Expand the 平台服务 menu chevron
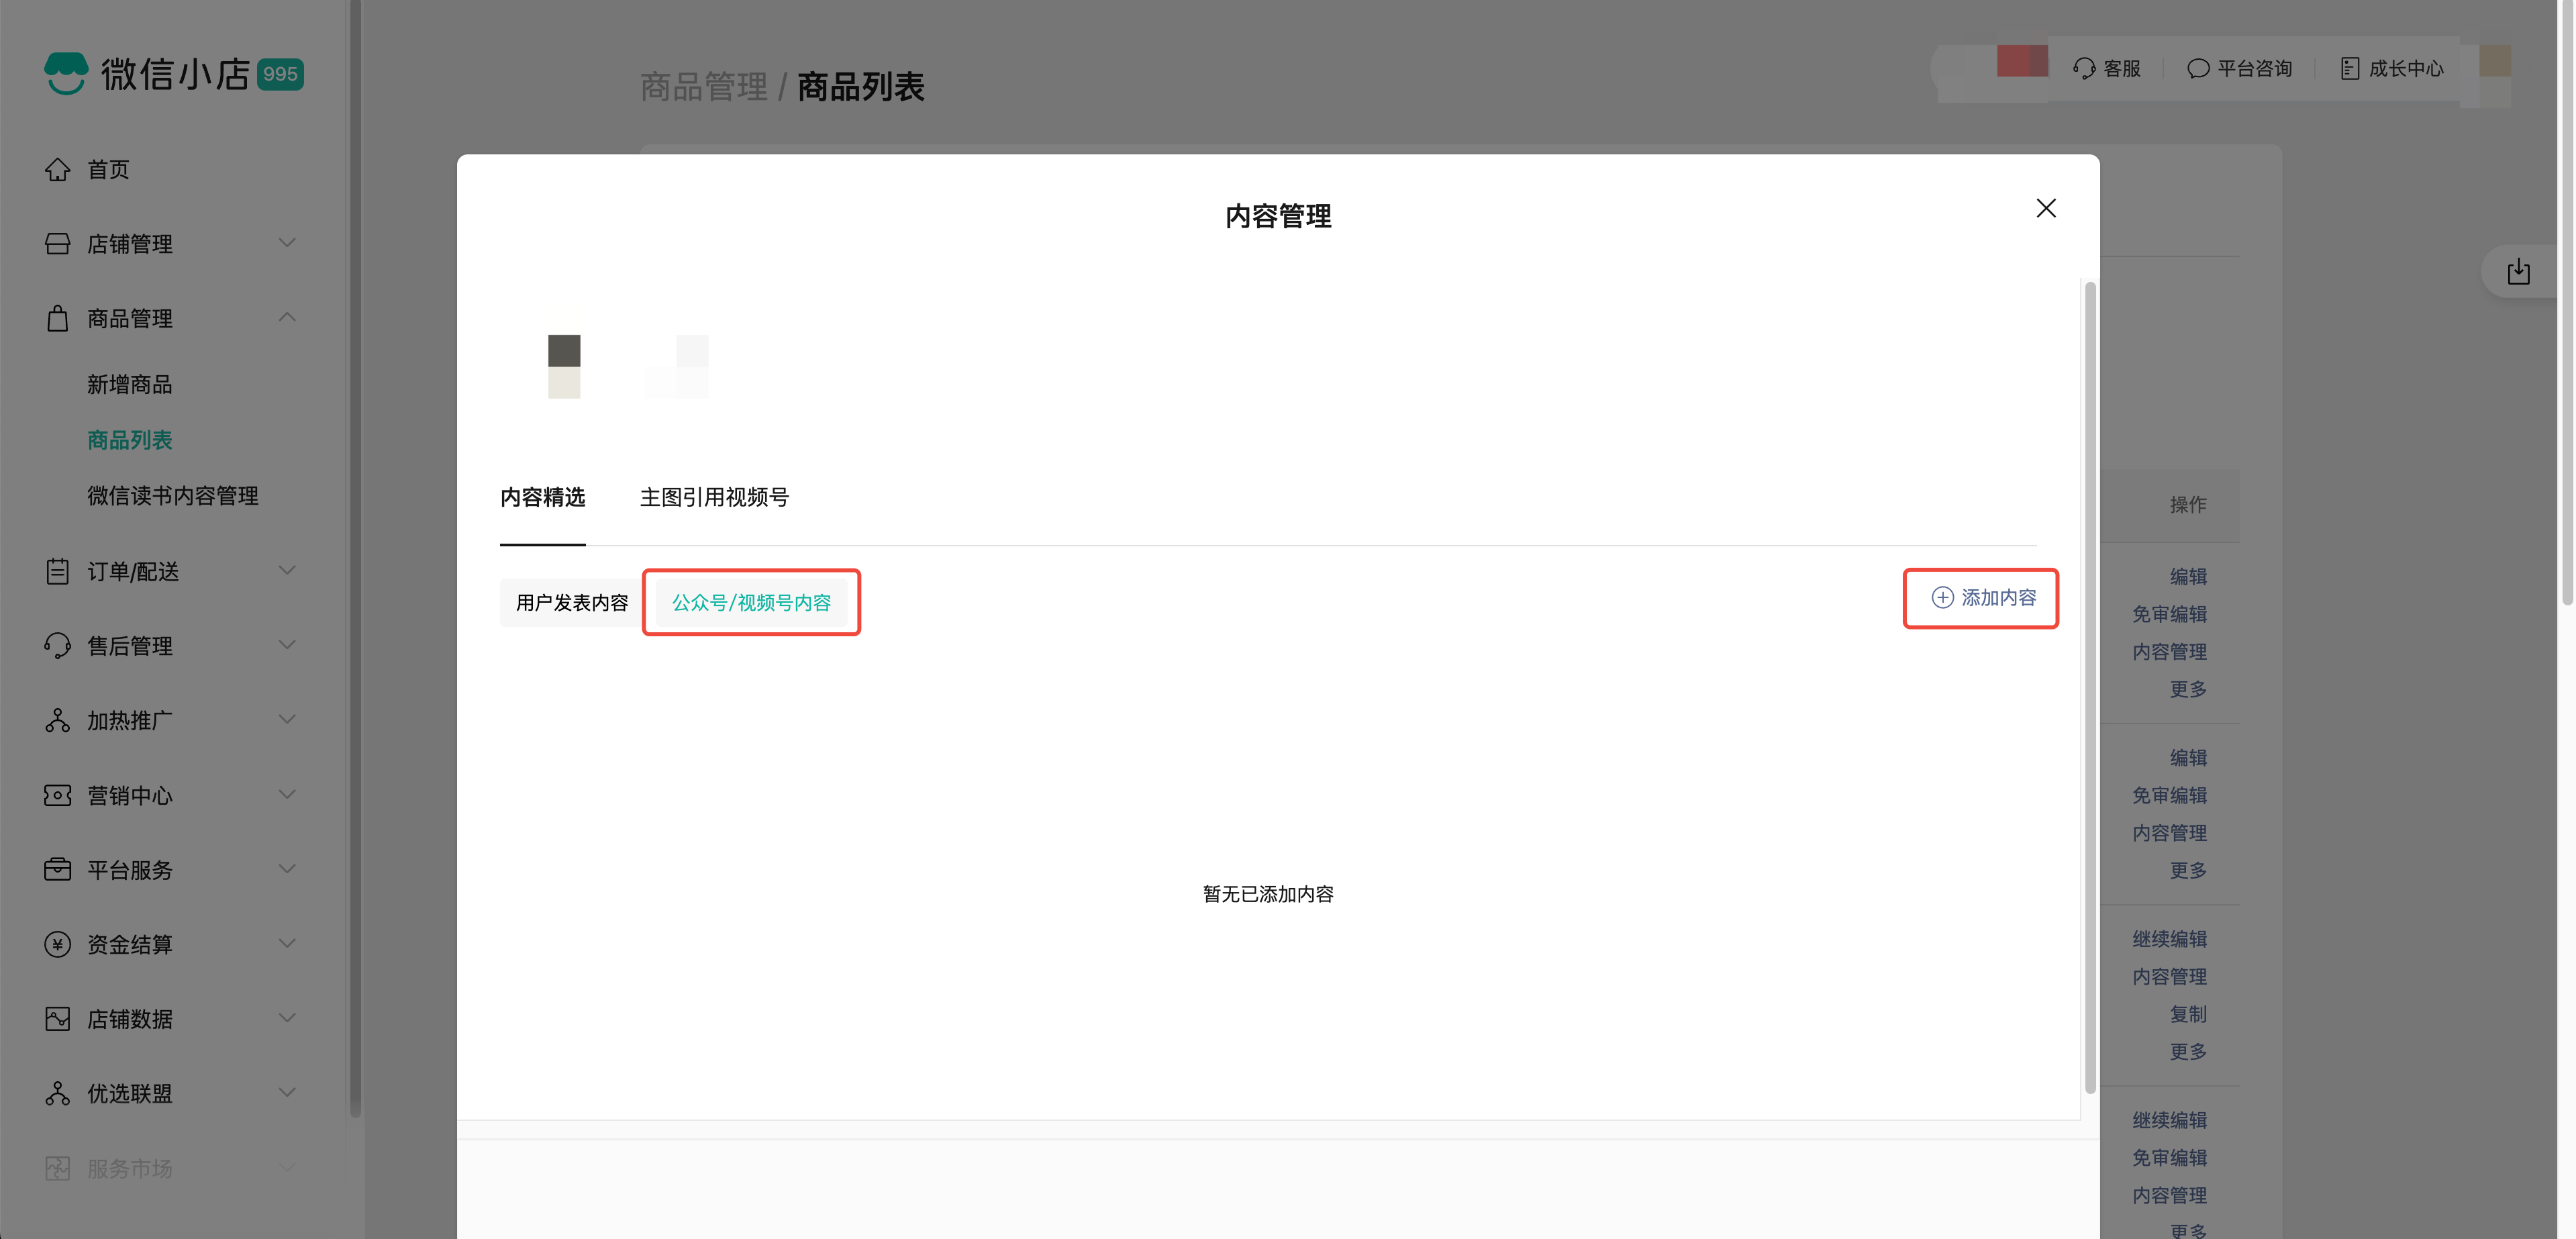Viewport: 2576px width, 1239px height. (287, 869)
